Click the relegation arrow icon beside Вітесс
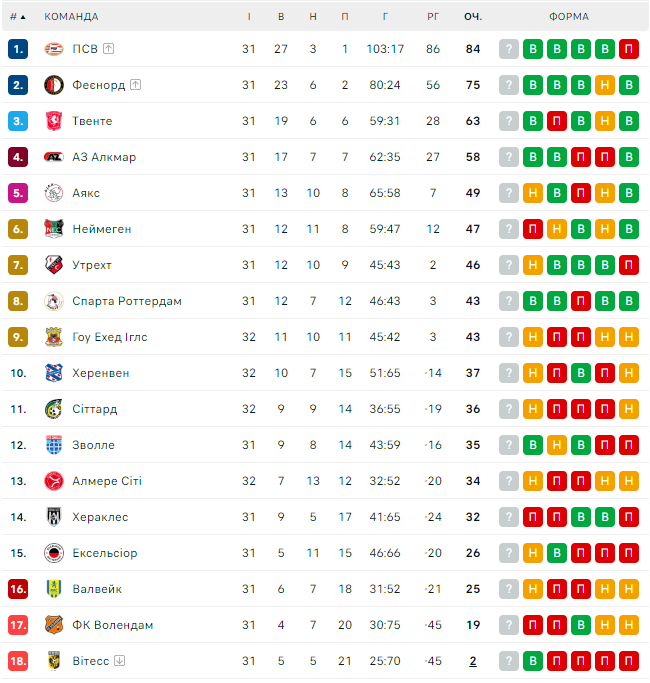The image size is (650, 683). (x=120, y=661)
